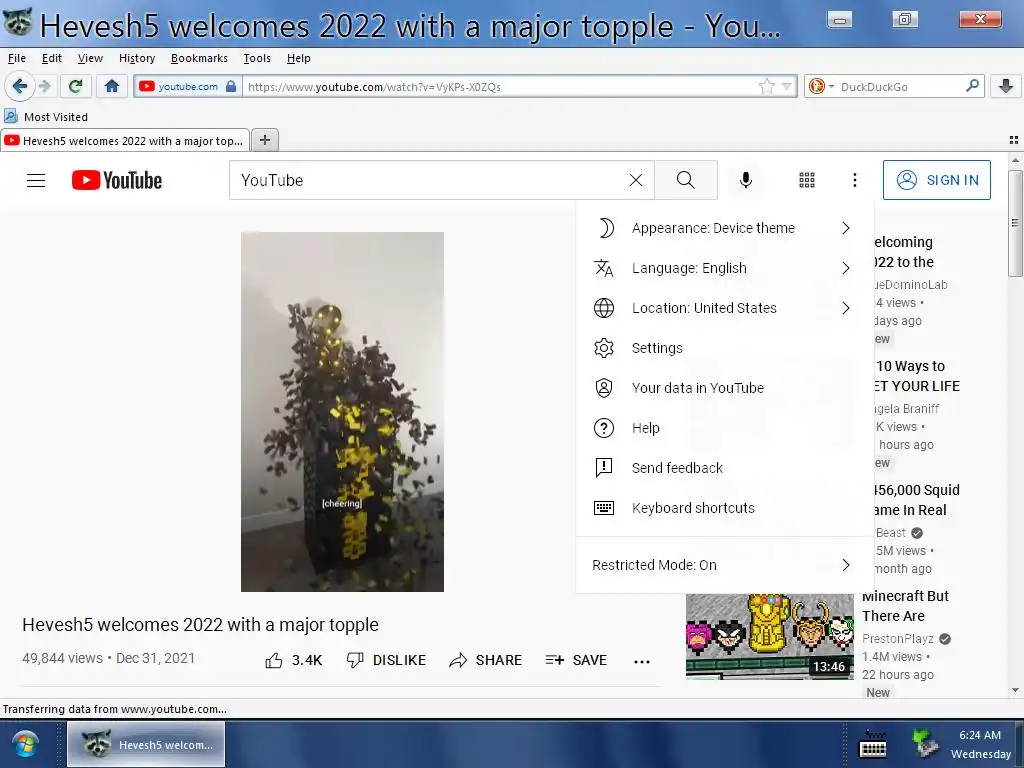Bookmark this page with the star icon
The image size is (1024, 768).
point(767,86)
